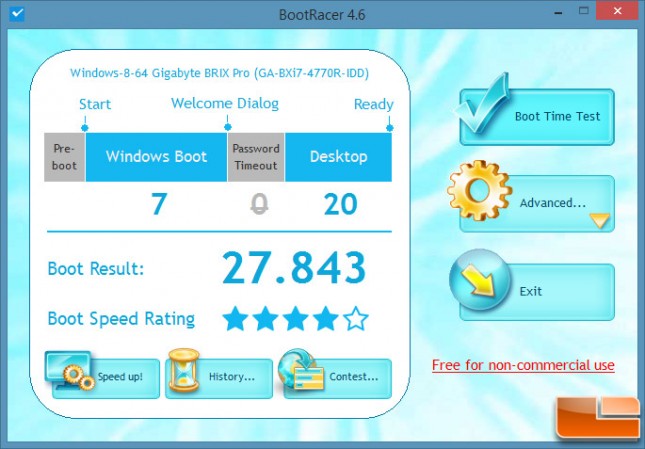Minimize the BootRacer window
The height and width of the screenshot is (449, 645).
pyautogui.click(x=558, y=12)
